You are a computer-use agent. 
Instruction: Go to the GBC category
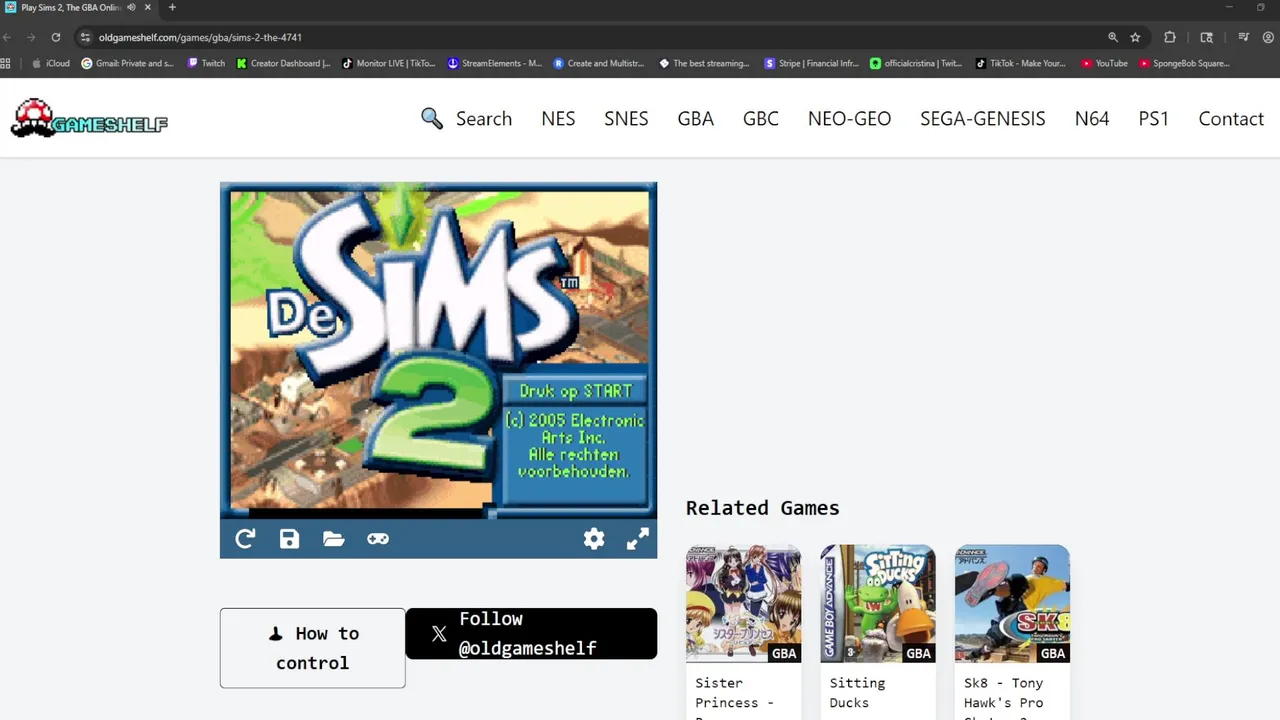[761, 118]
